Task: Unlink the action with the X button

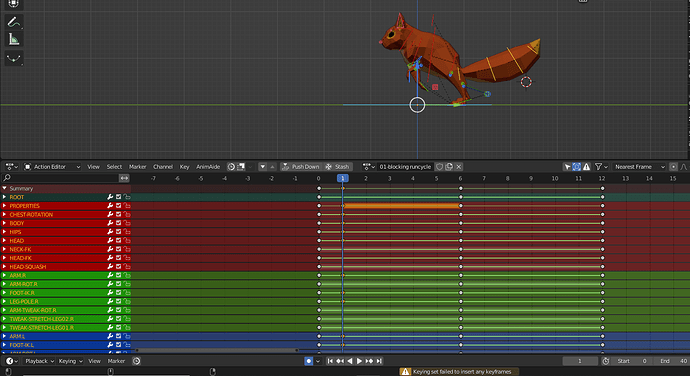Action: pyautogui.click(x=459, y=167)
